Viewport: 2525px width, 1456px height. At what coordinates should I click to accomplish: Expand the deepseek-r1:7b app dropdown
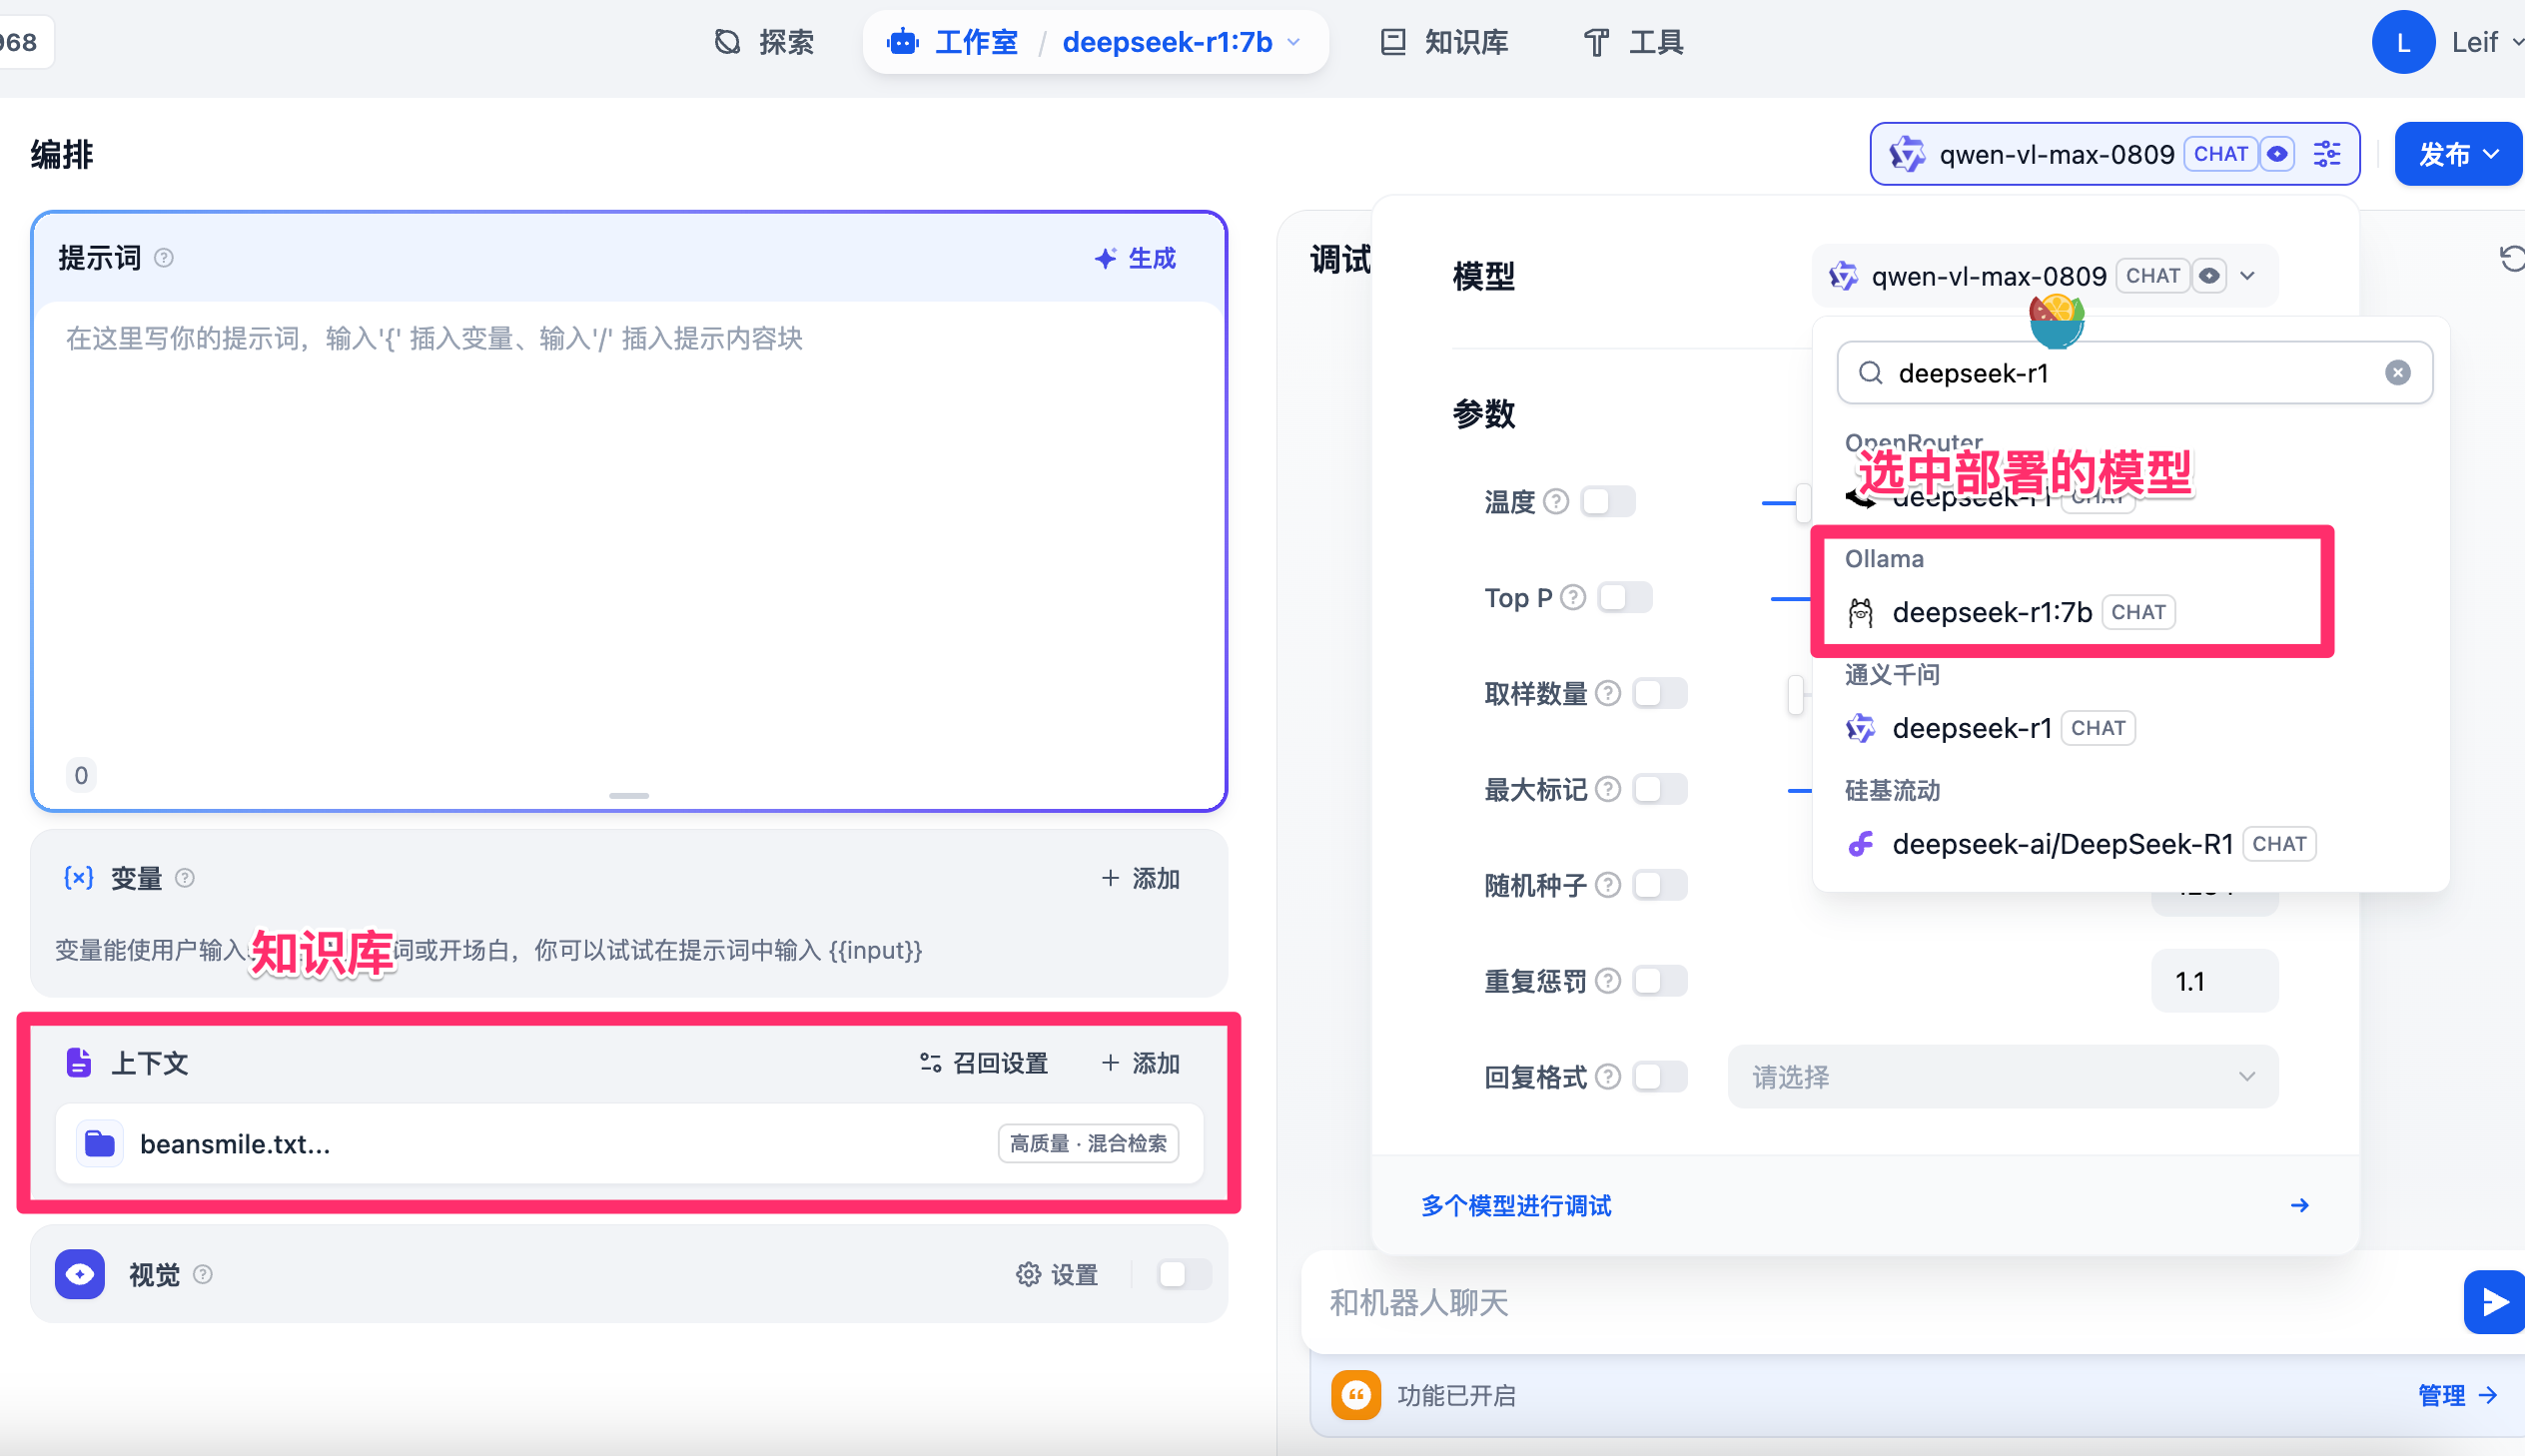pos(1295,42)
